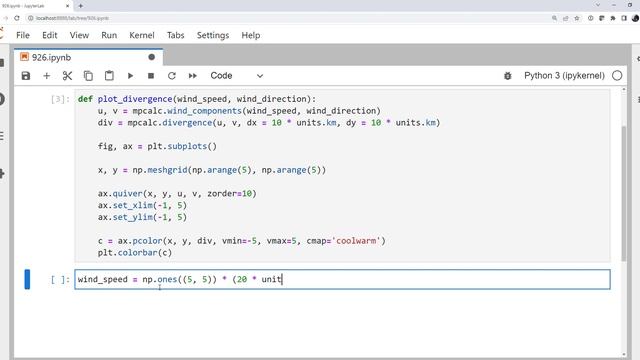
Task: Interrupt the kernel with the stop icon
Action: [151, 76]
